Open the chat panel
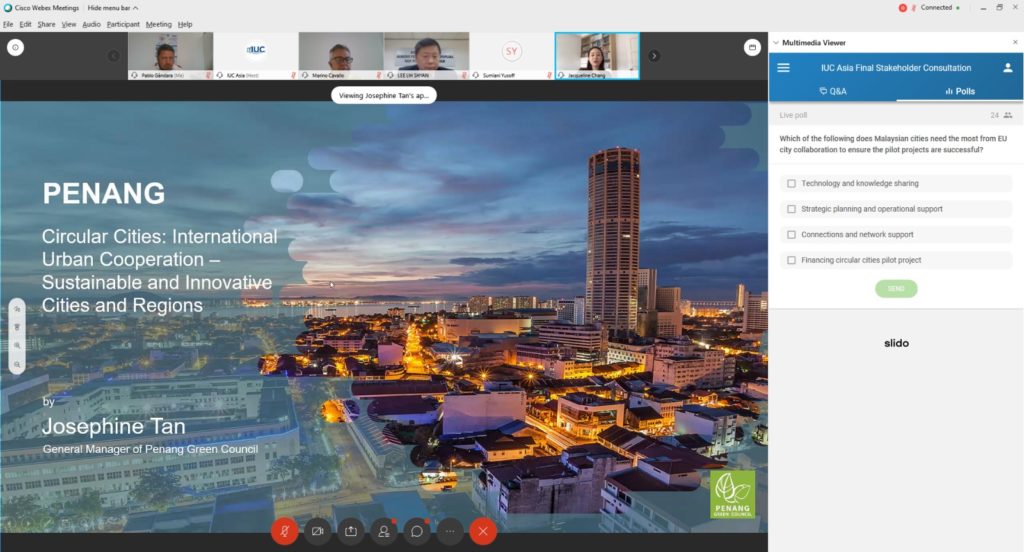Viewport: 1024px width, 552px height. click(417, 531)
